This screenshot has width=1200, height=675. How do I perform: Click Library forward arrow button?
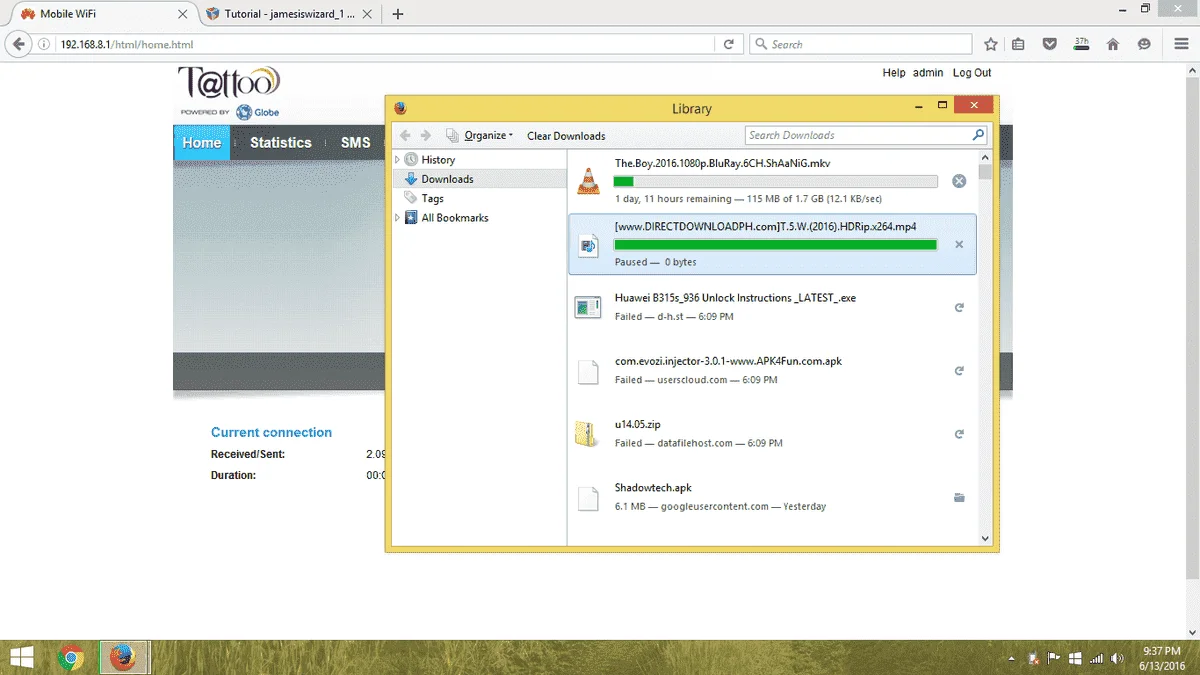click(426, 135)
